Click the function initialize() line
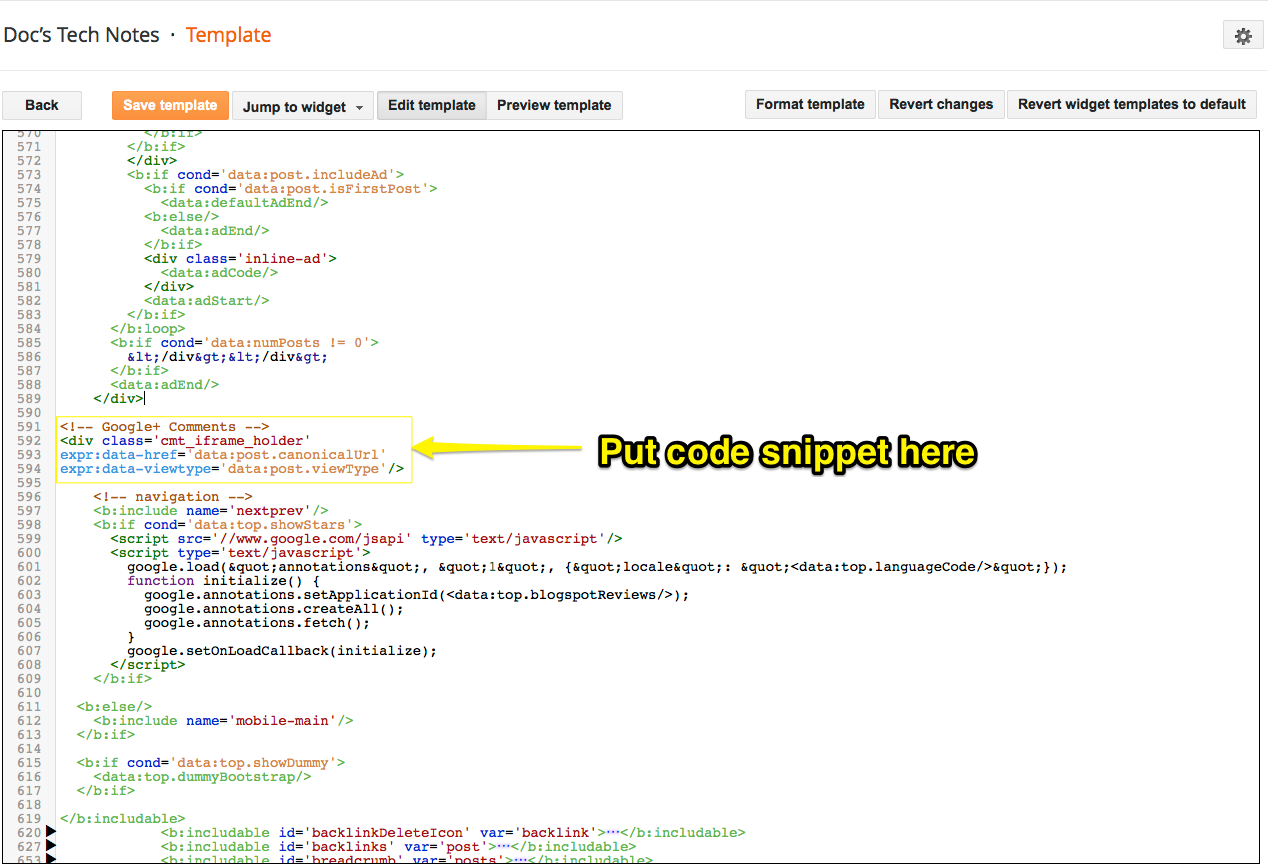 223,580
